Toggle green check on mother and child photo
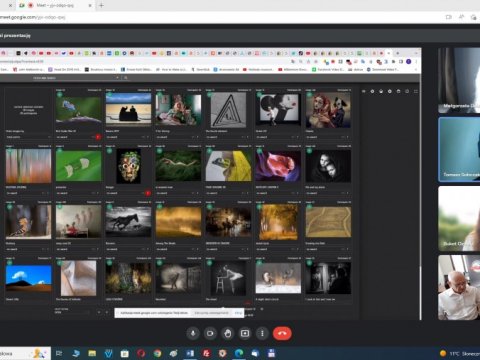 click(309, 151)
